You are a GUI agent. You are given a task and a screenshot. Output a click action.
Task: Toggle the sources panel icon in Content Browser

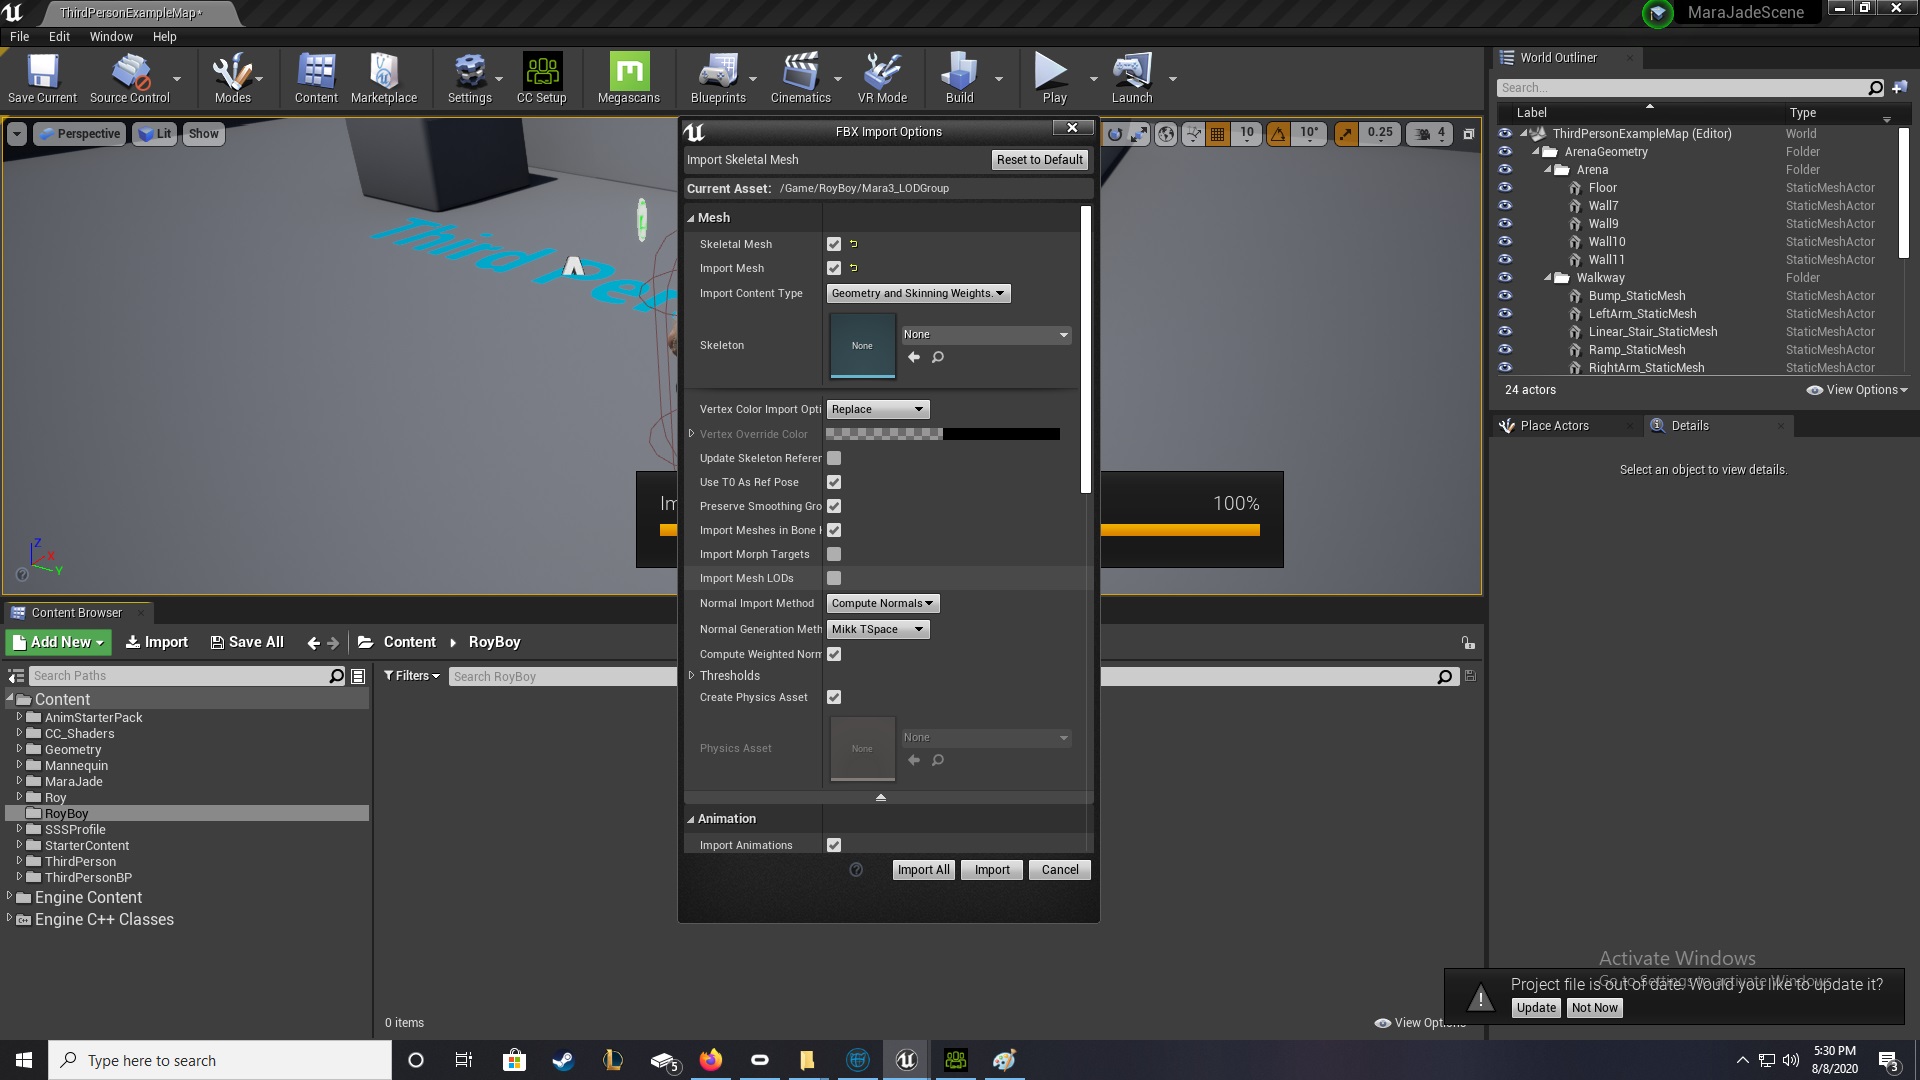click(16, 676)
